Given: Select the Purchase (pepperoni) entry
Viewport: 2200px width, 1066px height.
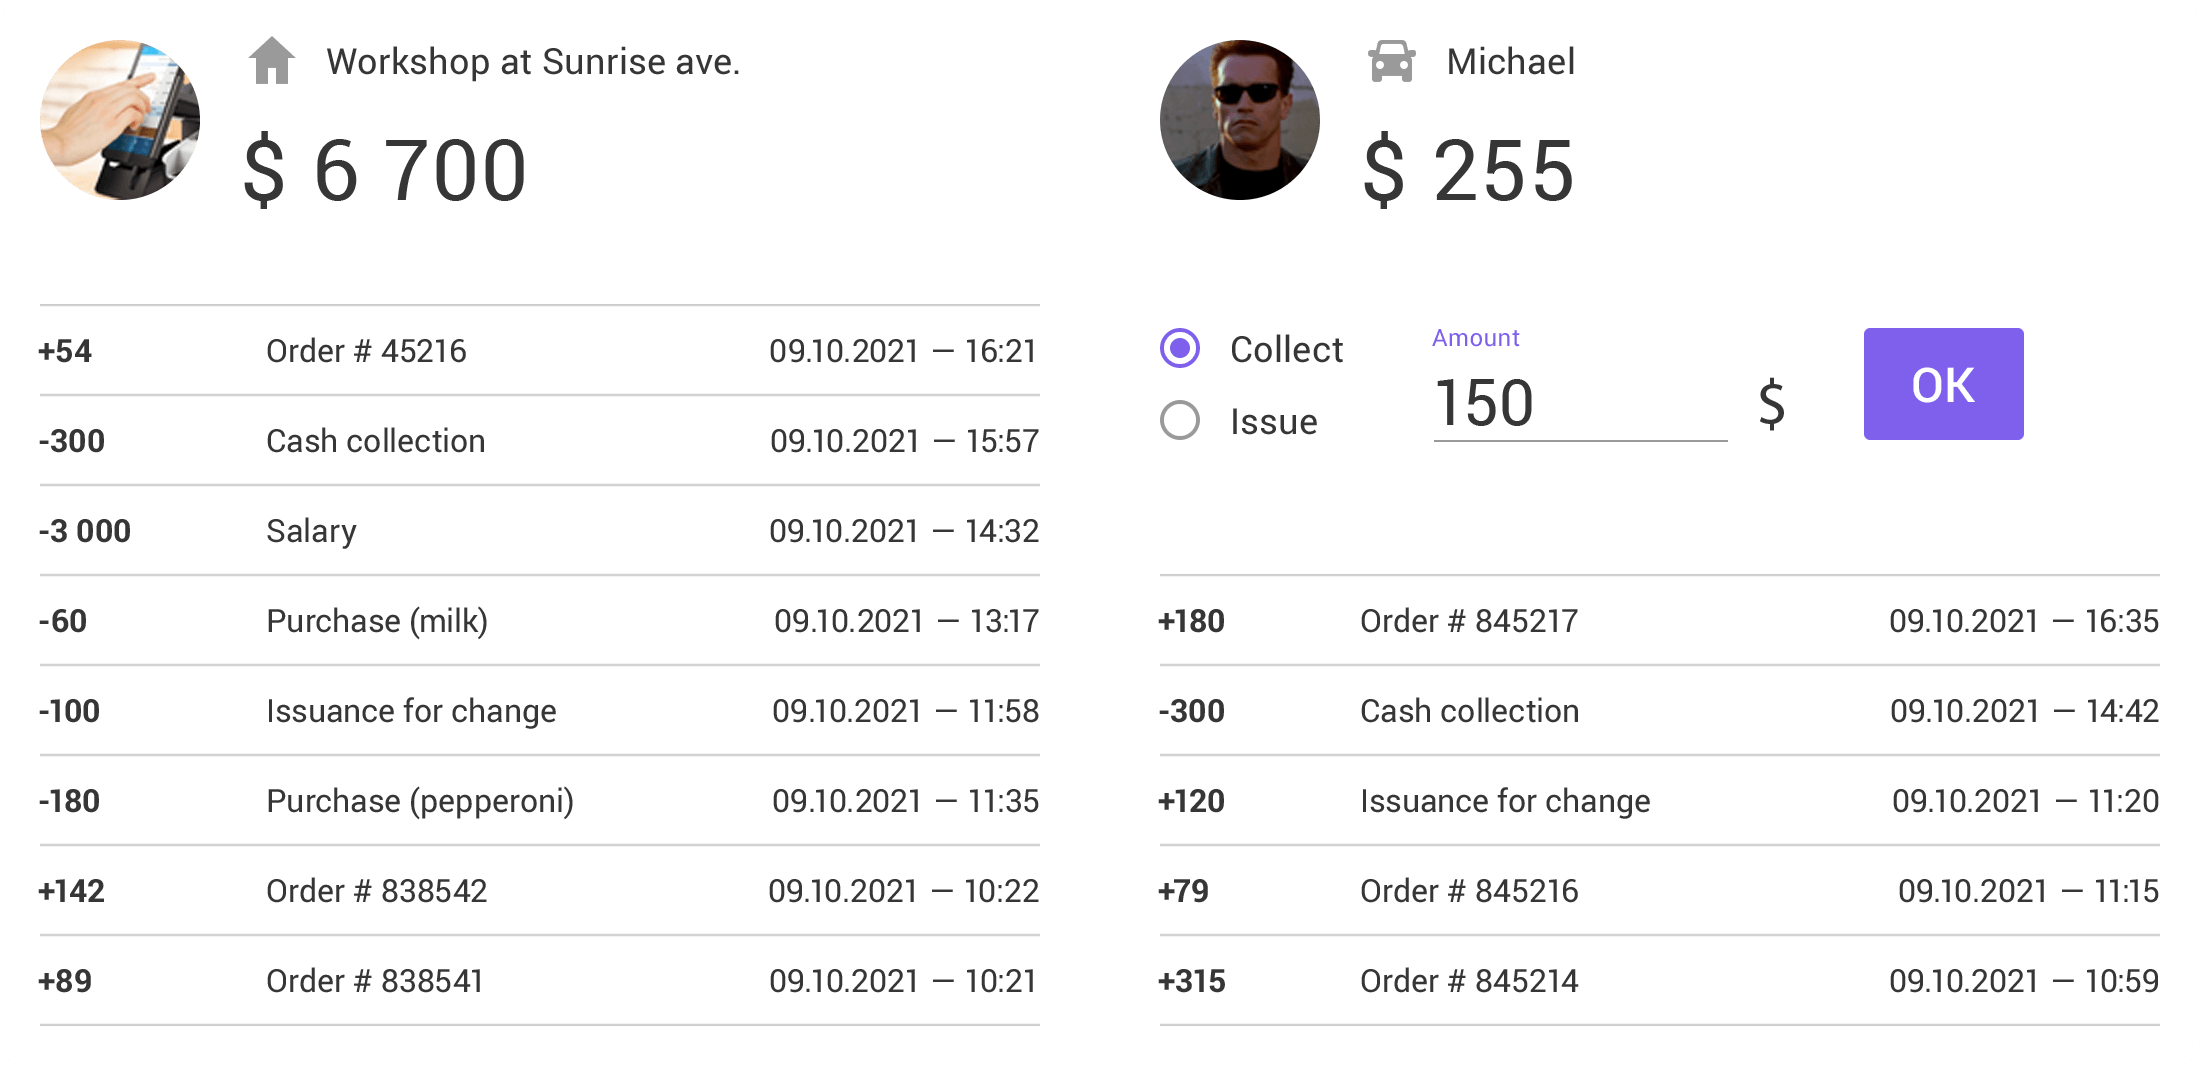Looking at the screenshot, I should (x=420, y=801).
